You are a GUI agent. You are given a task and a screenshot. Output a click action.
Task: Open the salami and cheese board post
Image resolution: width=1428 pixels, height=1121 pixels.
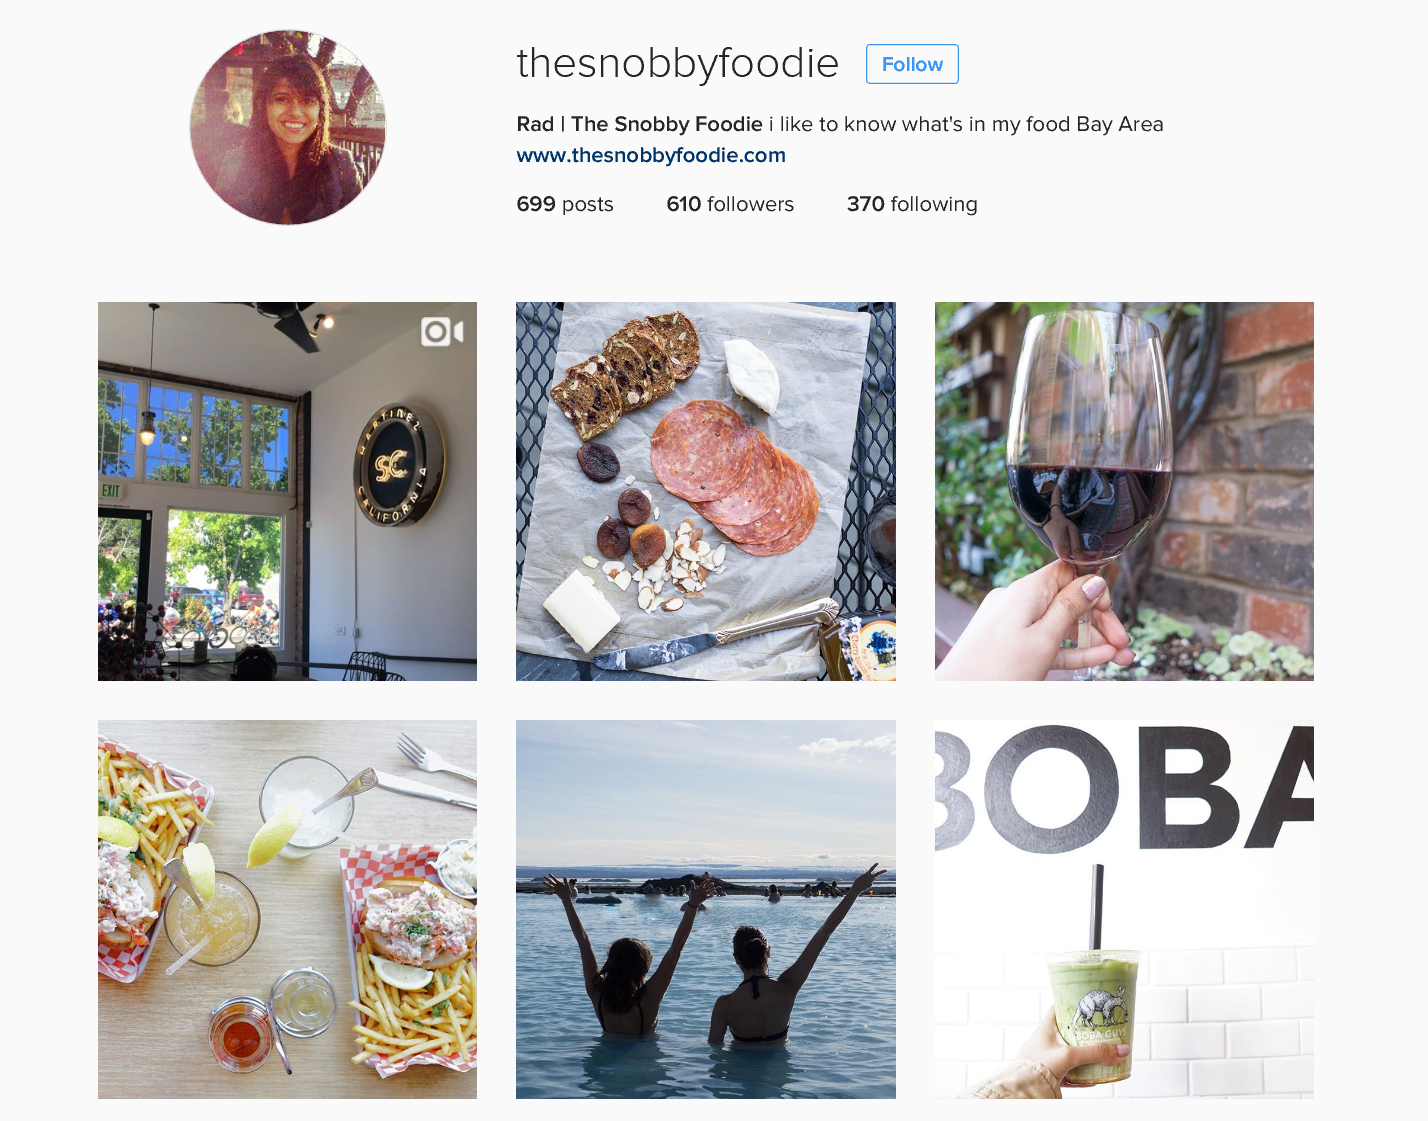coord(706,491)
